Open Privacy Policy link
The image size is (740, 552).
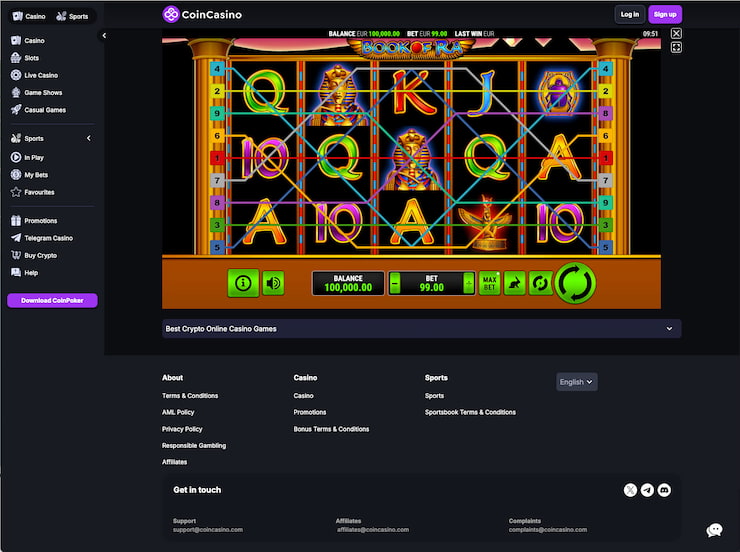[182, 429]
